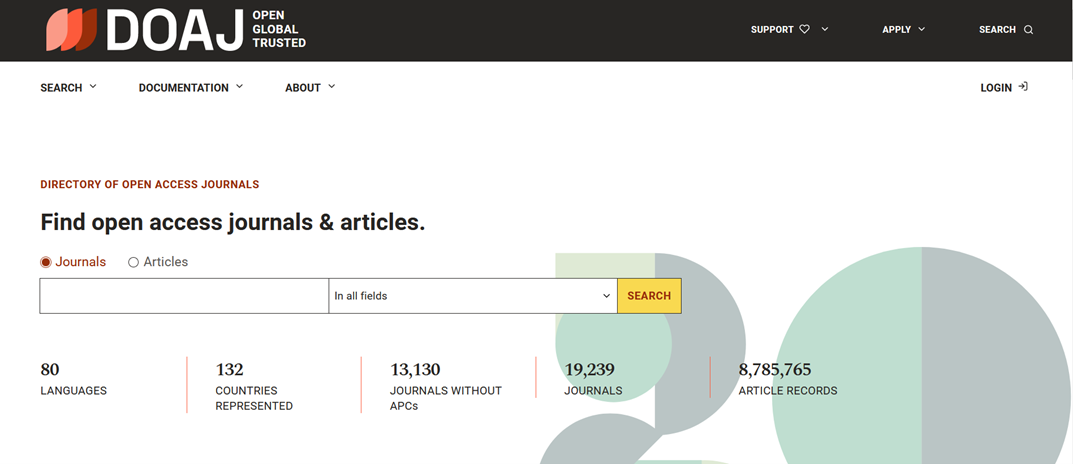Click the 'Open Global Trusted' tagline
Image resolution: width=1073 pixels, height=464 pixels.
[x=279, y=29]
